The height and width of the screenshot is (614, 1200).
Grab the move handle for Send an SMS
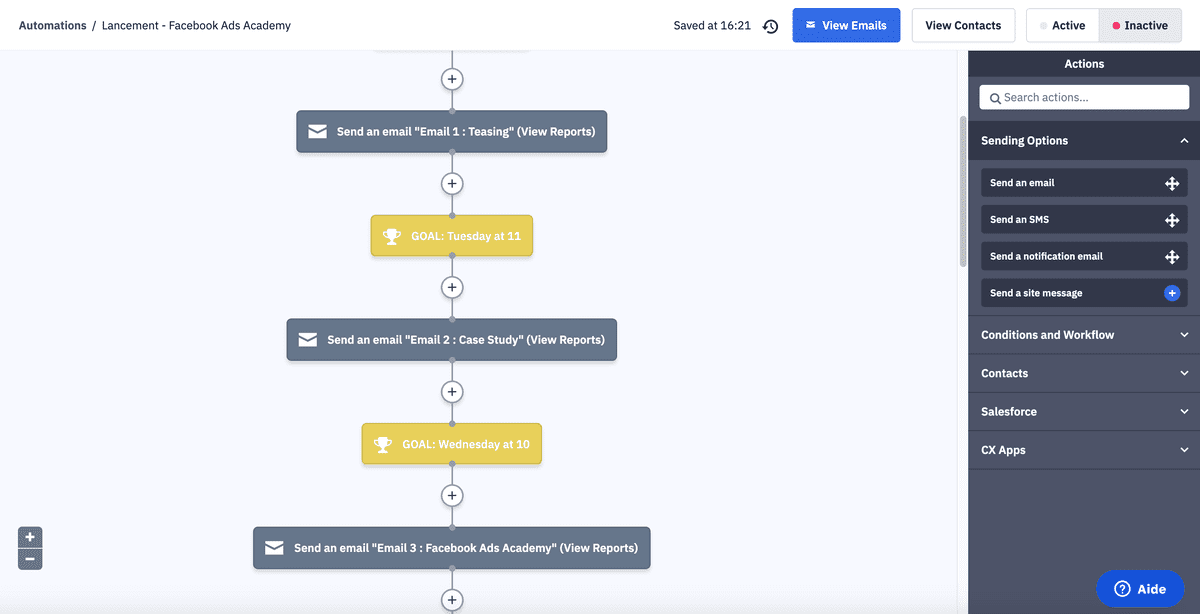point(1172,220)
